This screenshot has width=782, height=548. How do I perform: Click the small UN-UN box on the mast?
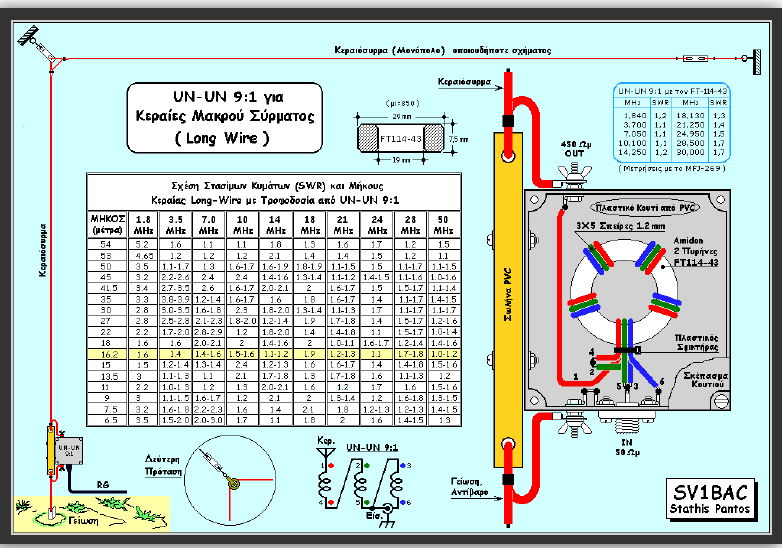pos(69,451)
